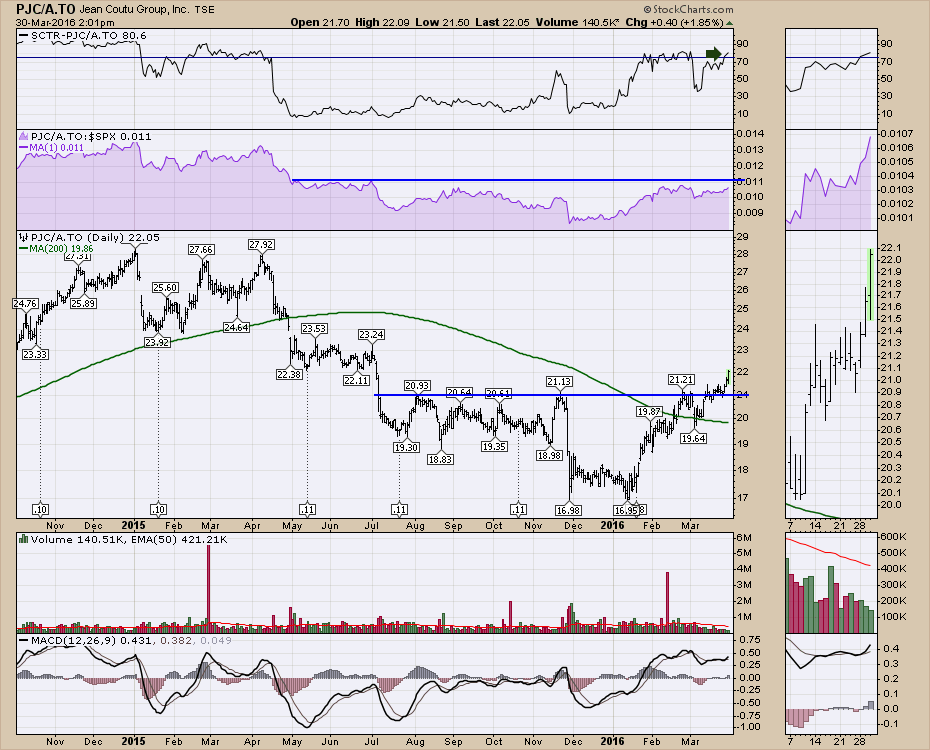Click the .10 dividend marker below 23.92
Viewport: 930px width, 750px height.
(158, 509)
